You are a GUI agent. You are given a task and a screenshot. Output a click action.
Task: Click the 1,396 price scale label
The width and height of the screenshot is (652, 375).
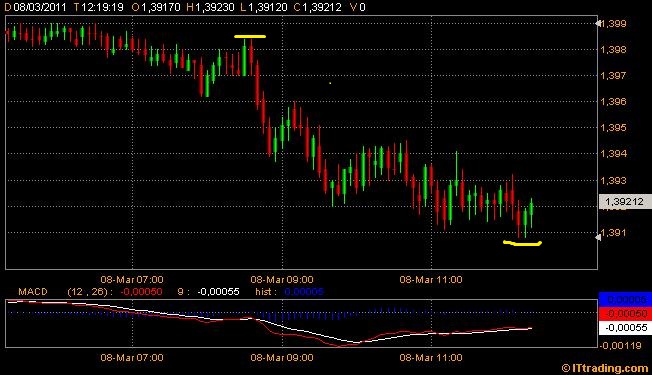[x=613, y=101]
